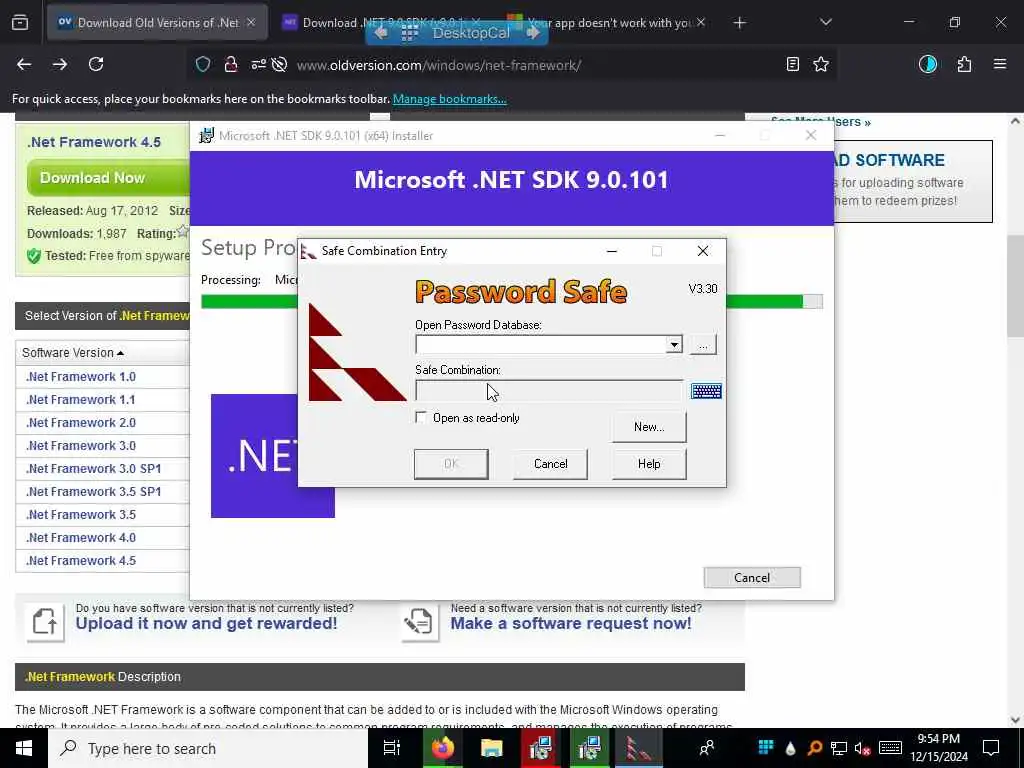Click Make a software request now
This screenshot has height=768, width=1024.
(571, 623)
